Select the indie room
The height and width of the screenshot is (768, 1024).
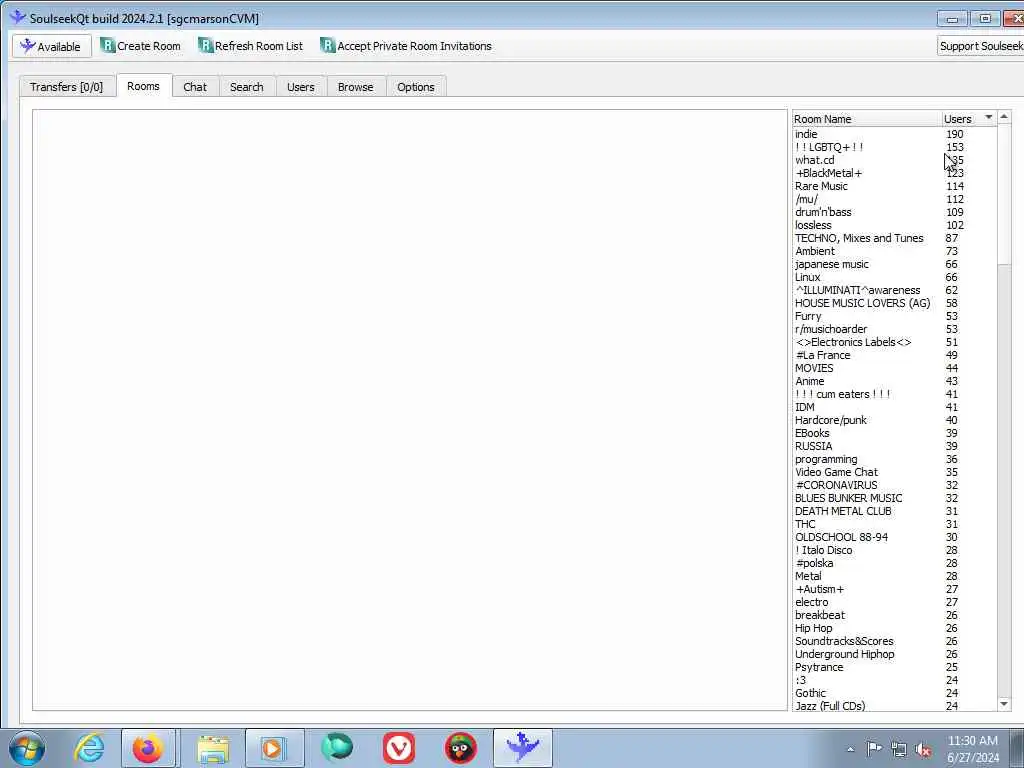(893, 134)
